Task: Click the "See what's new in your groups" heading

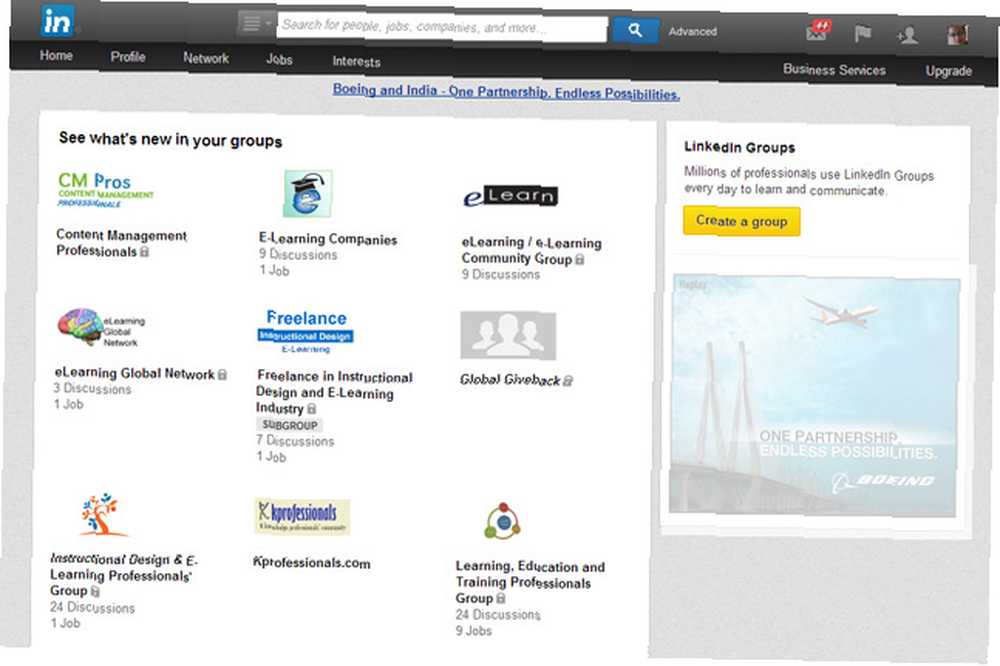Action: (x=170, y=139)
